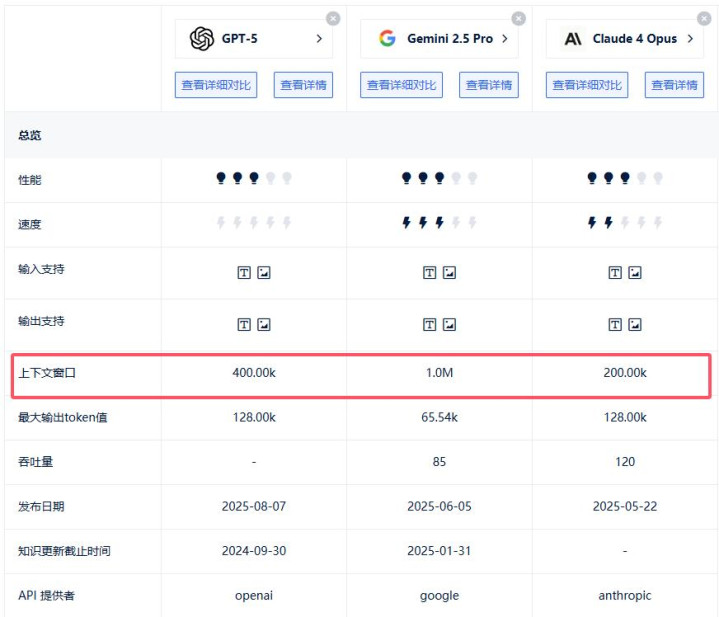Screen dimensions: 719x617
Task: Click the 最大输出token值 row label
Action: point(63,417)
